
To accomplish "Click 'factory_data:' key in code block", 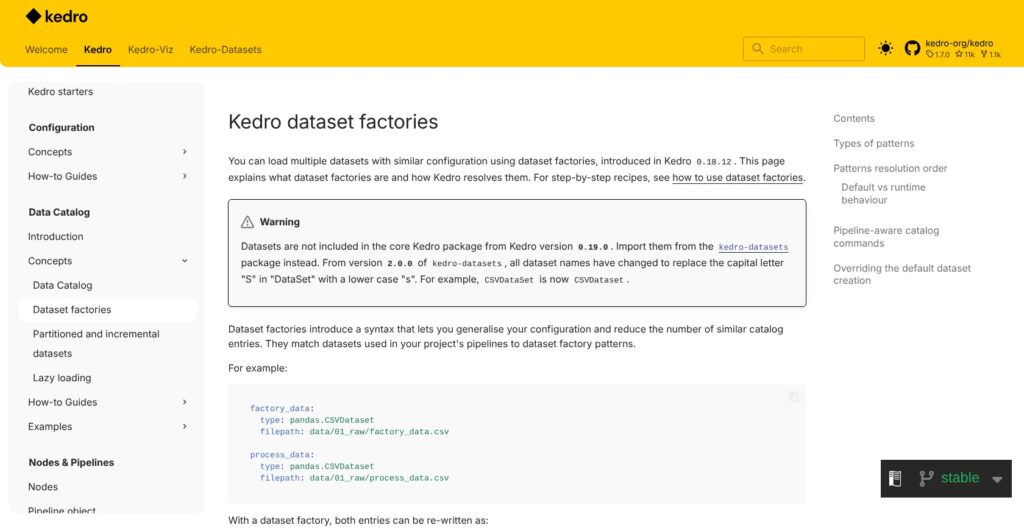I will tap(282, 408).
